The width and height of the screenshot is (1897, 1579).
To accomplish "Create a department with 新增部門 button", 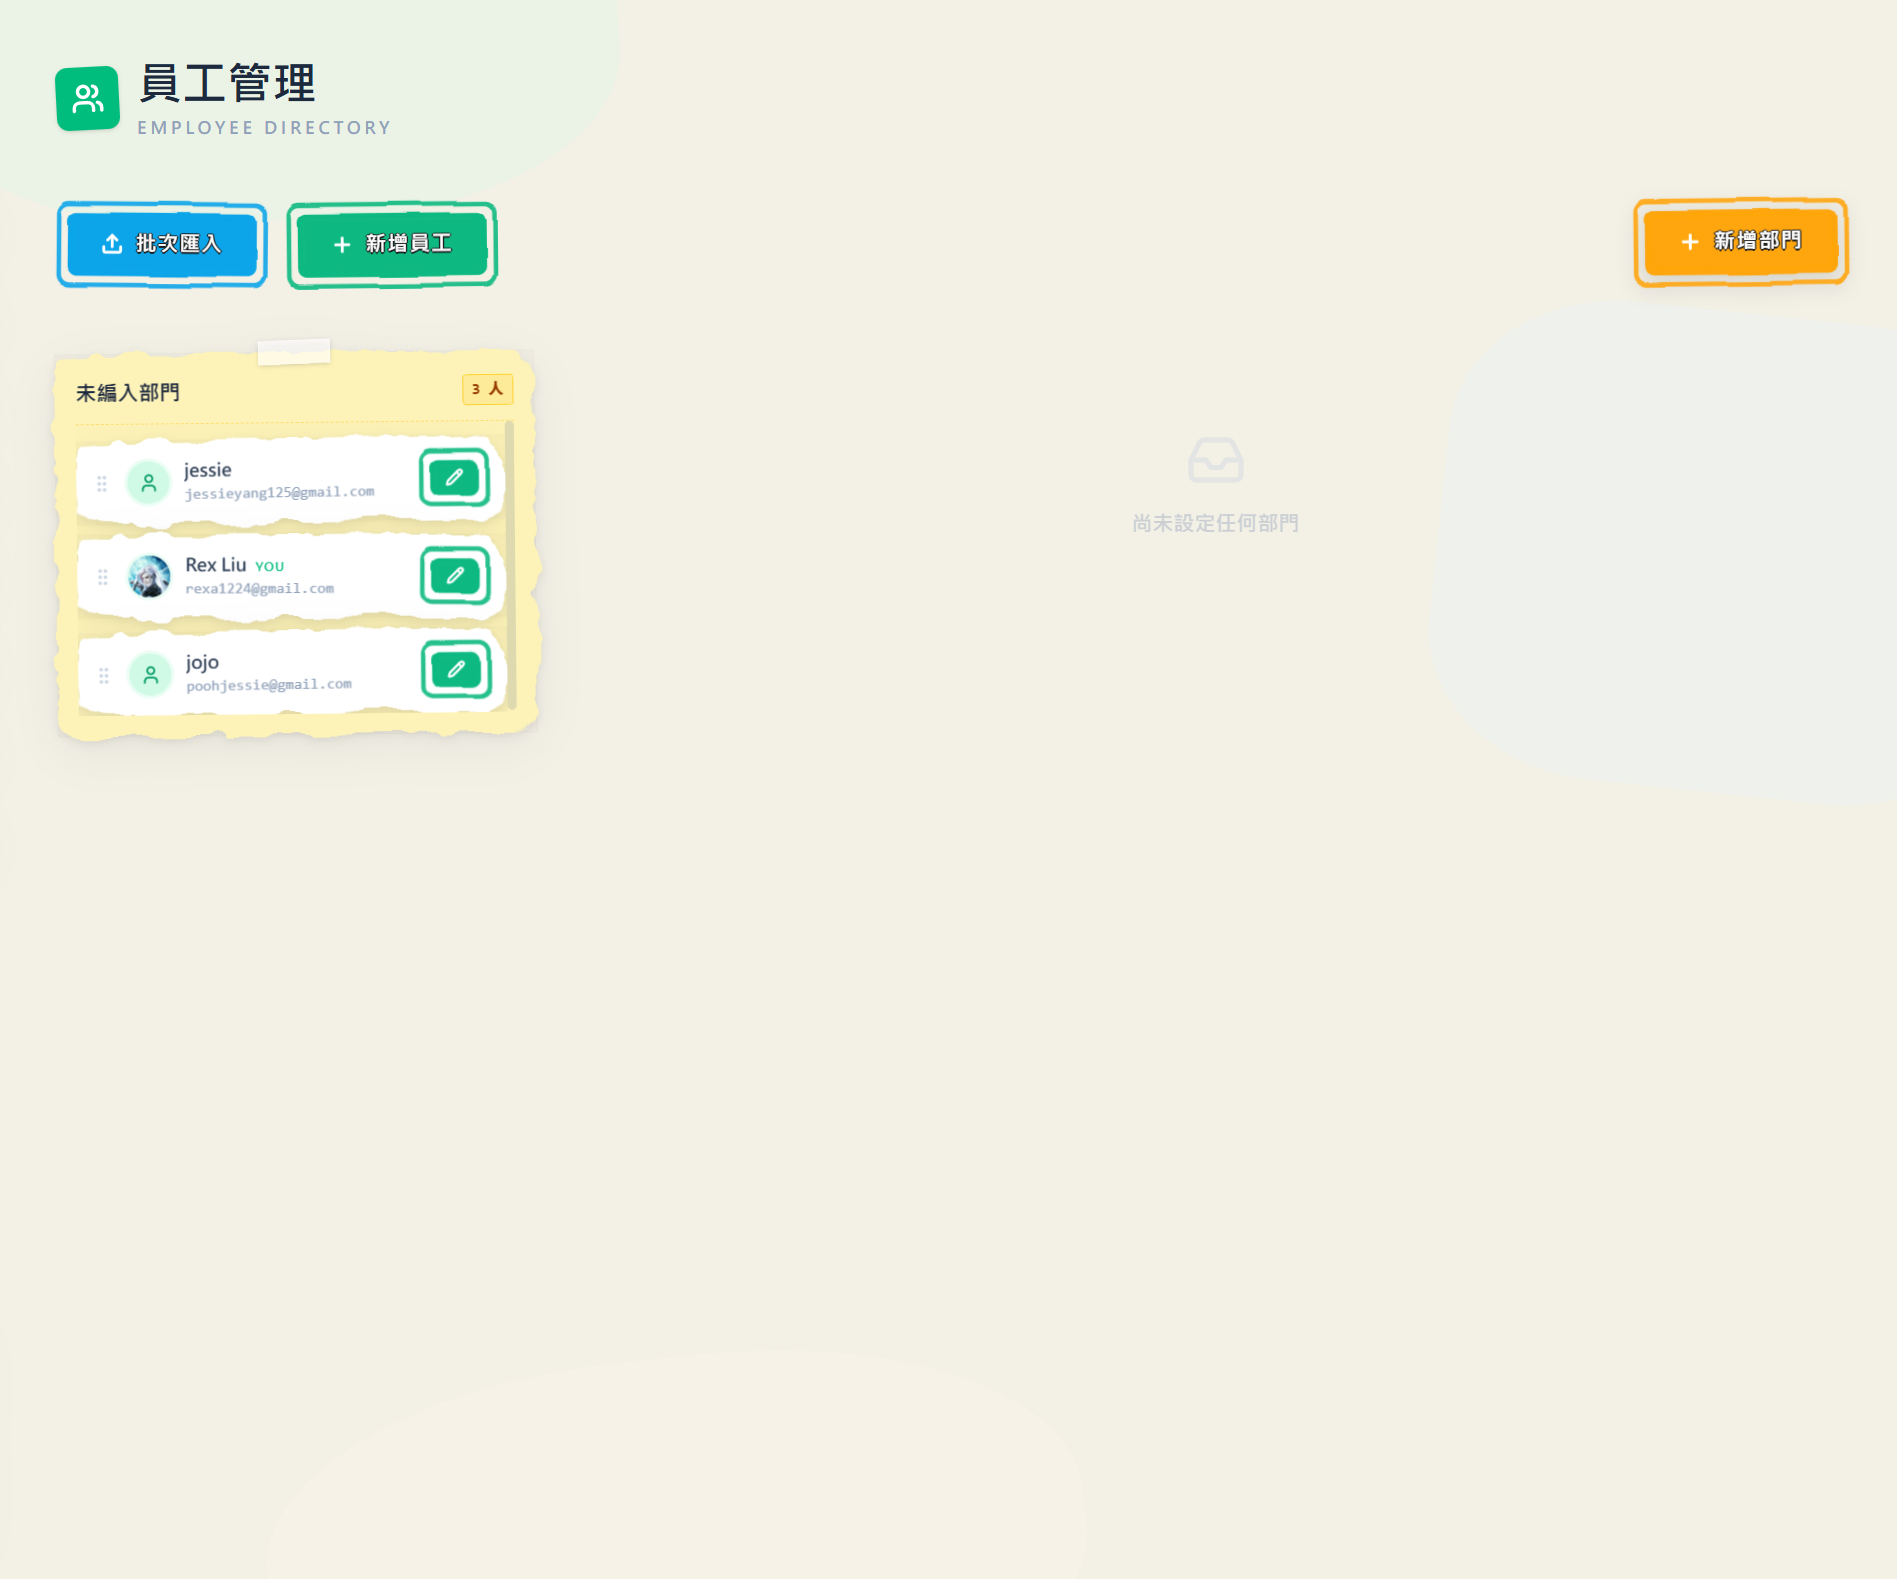I will click(x=1741, y=242).
